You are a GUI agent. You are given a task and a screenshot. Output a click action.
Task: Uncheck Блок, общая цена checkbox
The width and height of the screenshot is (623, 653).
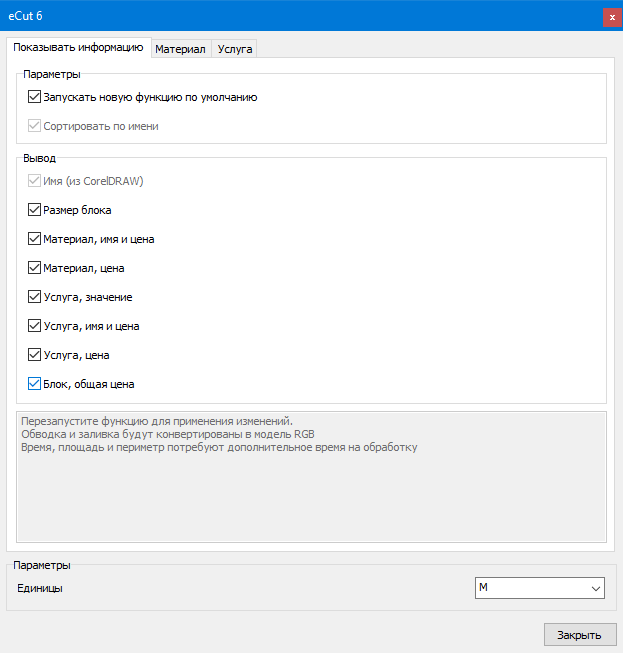coord(36,383)
